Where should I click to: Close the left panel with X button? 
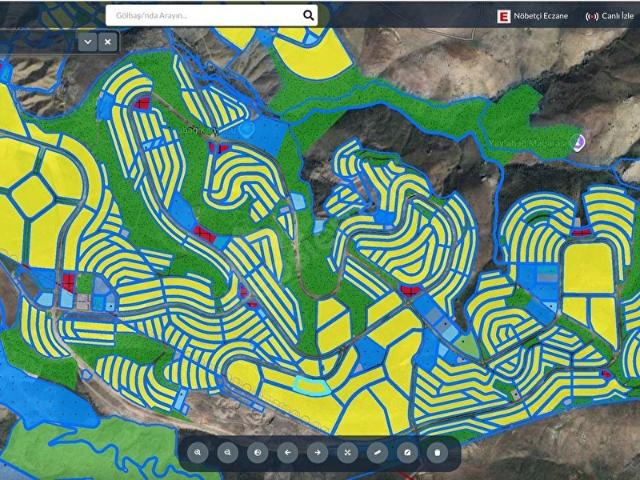click(108, 42)
